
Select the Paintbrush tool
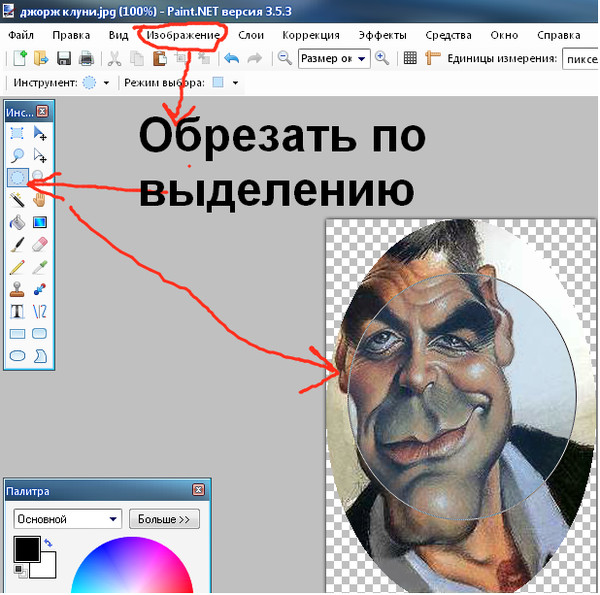pos(17,245)
